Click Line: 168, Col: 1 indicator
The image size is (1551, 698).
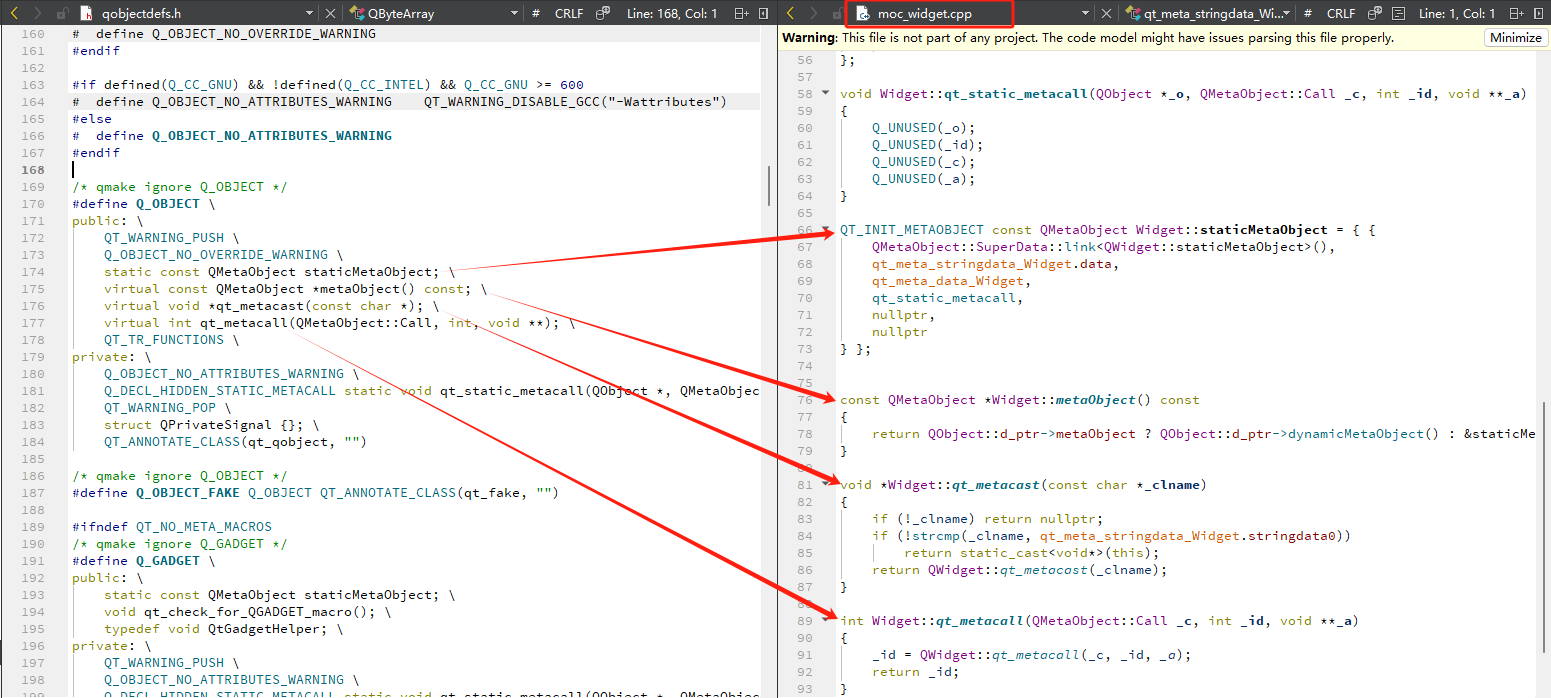pos(672,13)
